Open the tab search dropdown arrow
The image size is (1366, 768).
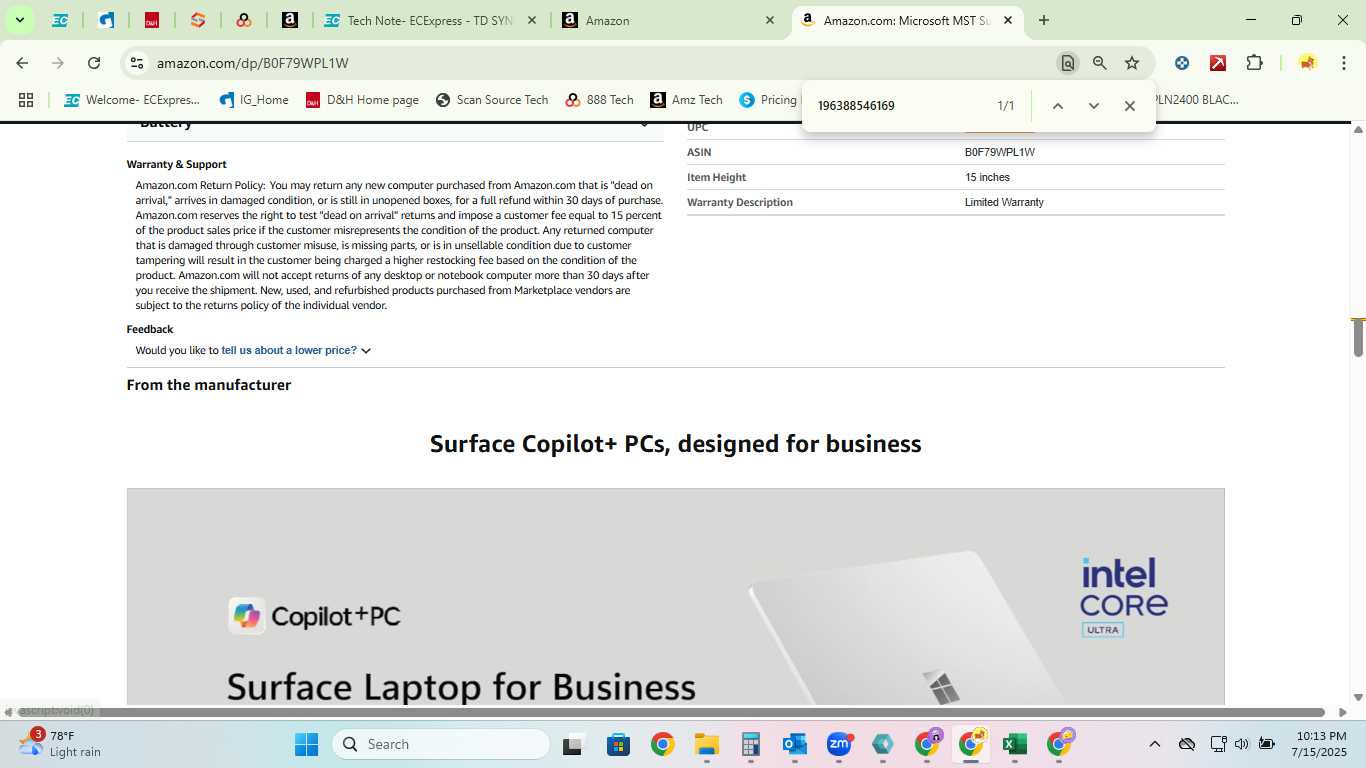19,20
